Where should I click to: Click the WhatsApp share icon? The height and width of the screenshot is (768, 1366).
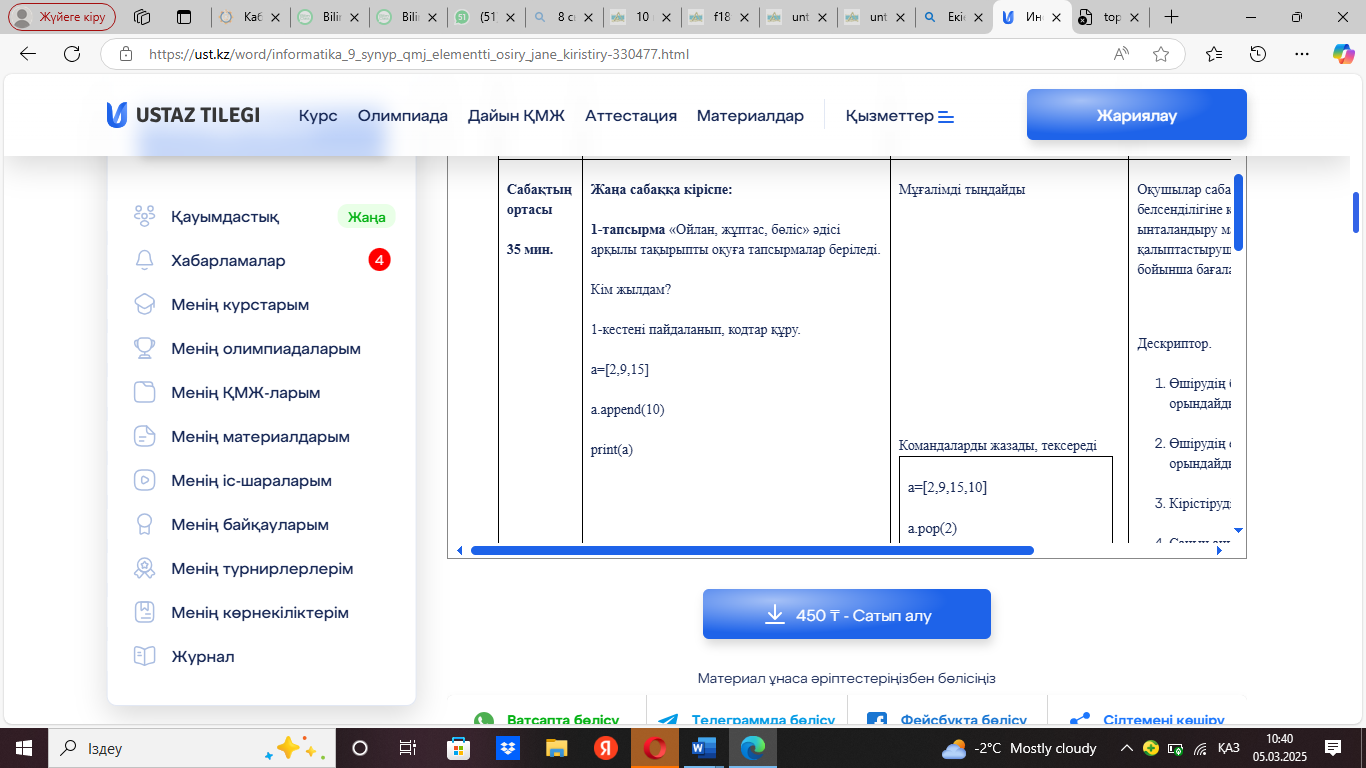pos(484,721)
